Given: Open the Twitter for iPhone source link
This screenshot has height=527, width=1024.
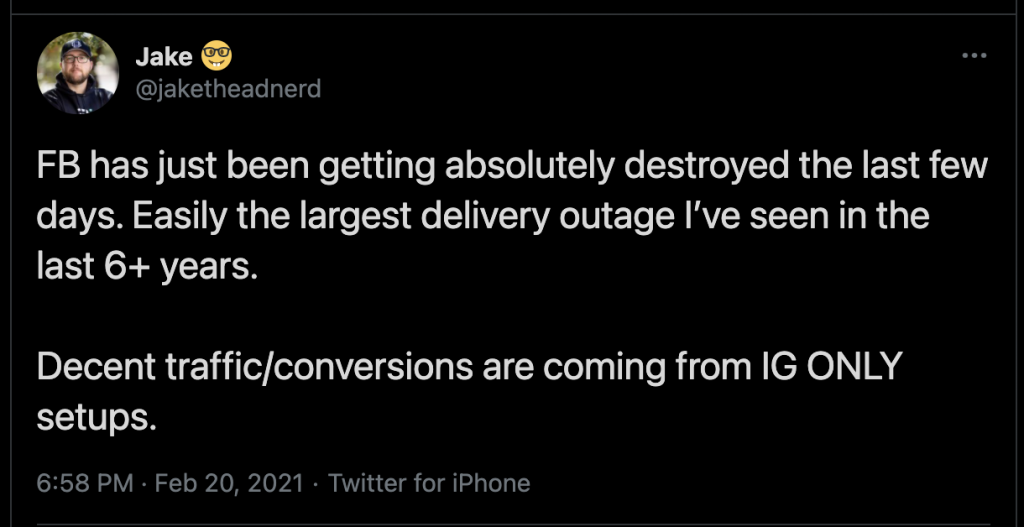Looking at the screenshot, I should [429, 484].
